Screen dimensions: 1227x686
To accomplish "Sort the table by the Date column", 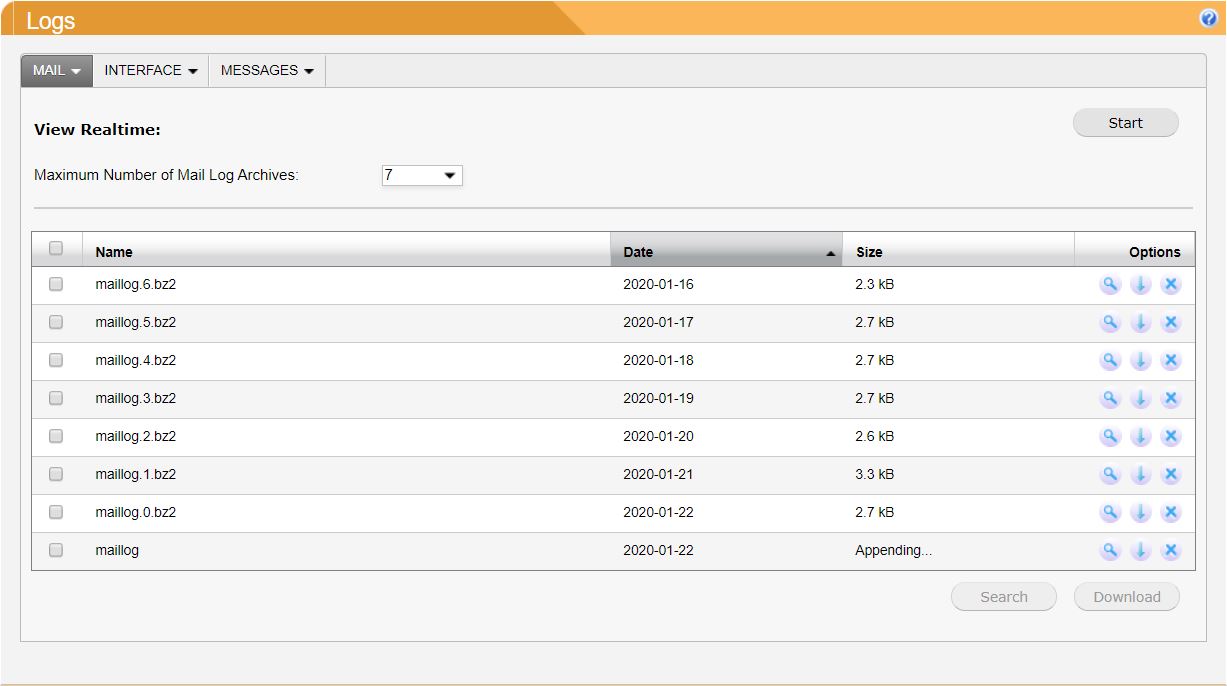I will [727, 251].
